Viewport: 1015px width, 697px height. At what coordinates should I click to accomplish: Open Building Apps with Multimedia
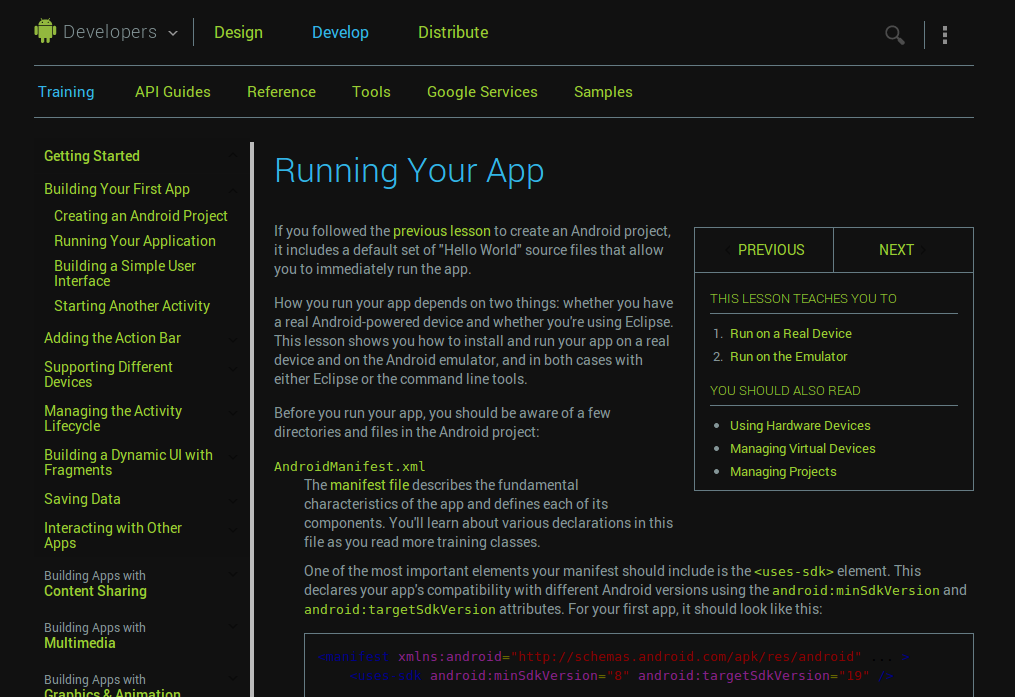95,635
